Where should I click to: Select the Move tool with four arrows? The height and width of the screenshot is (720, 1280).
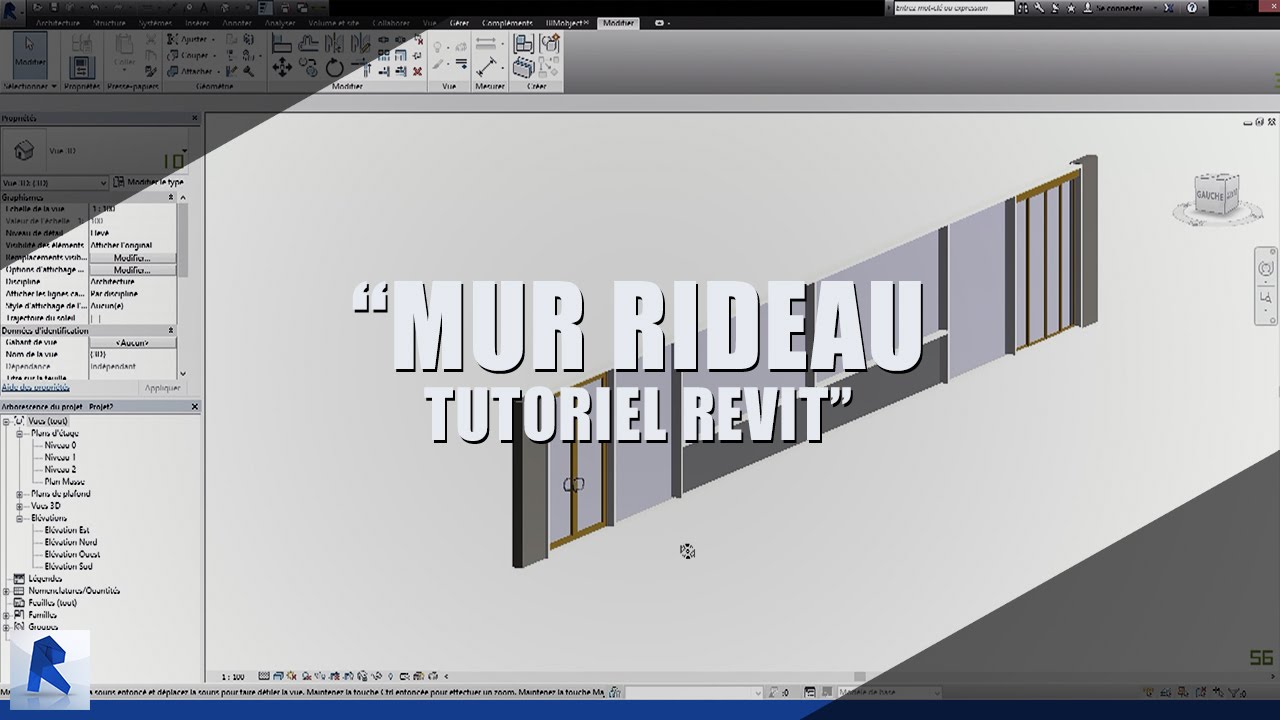click(x=282, y=67)
